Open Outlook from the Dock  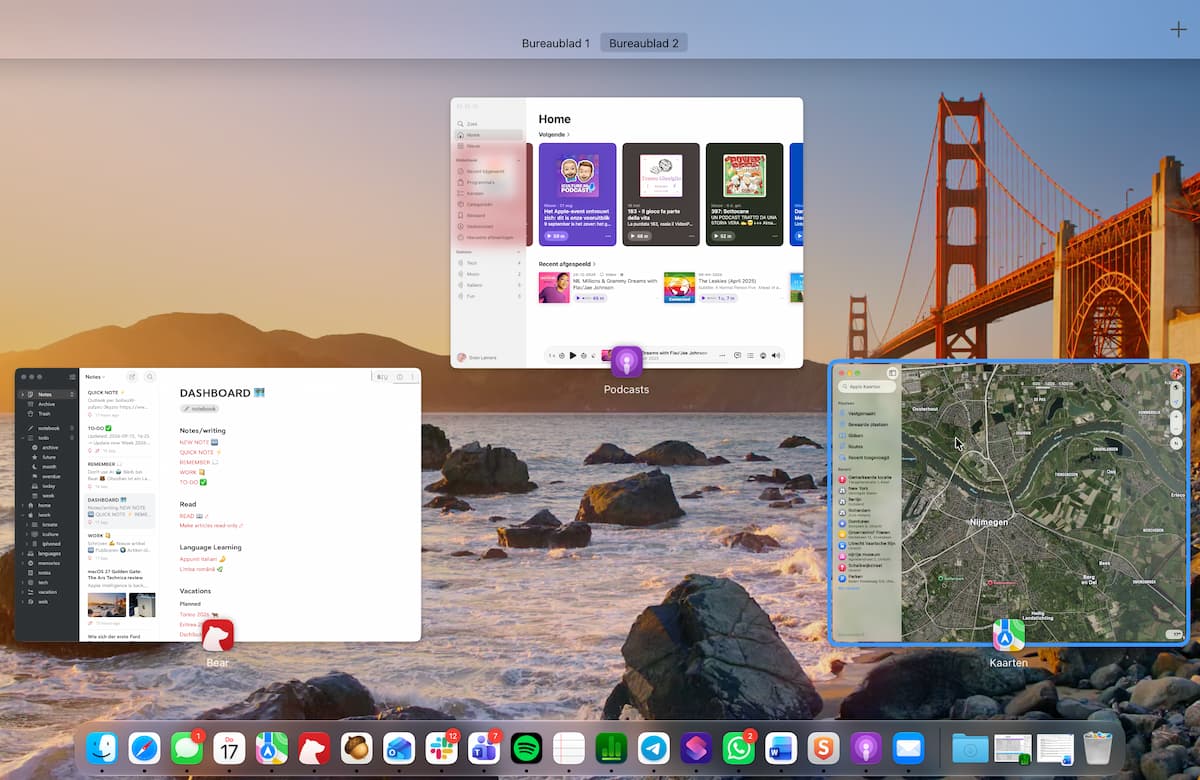399,748
